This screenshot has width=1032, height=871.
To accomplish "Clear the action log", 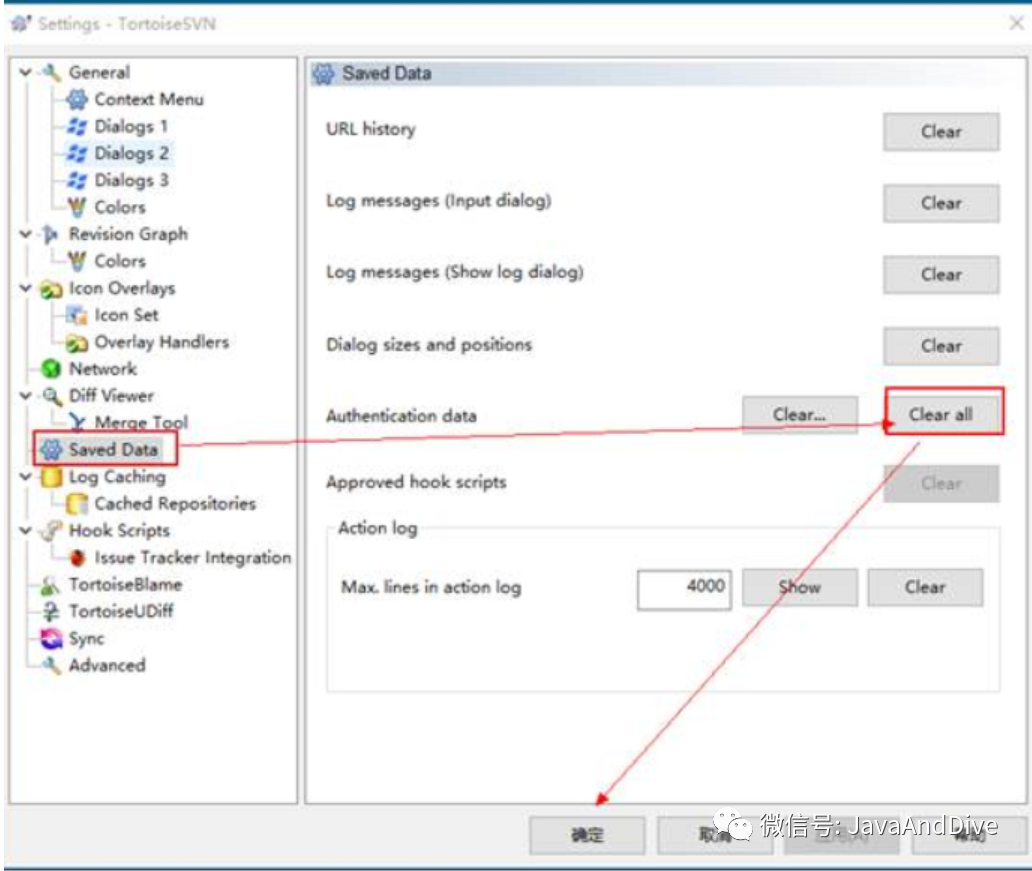I will tap(925, 587).
